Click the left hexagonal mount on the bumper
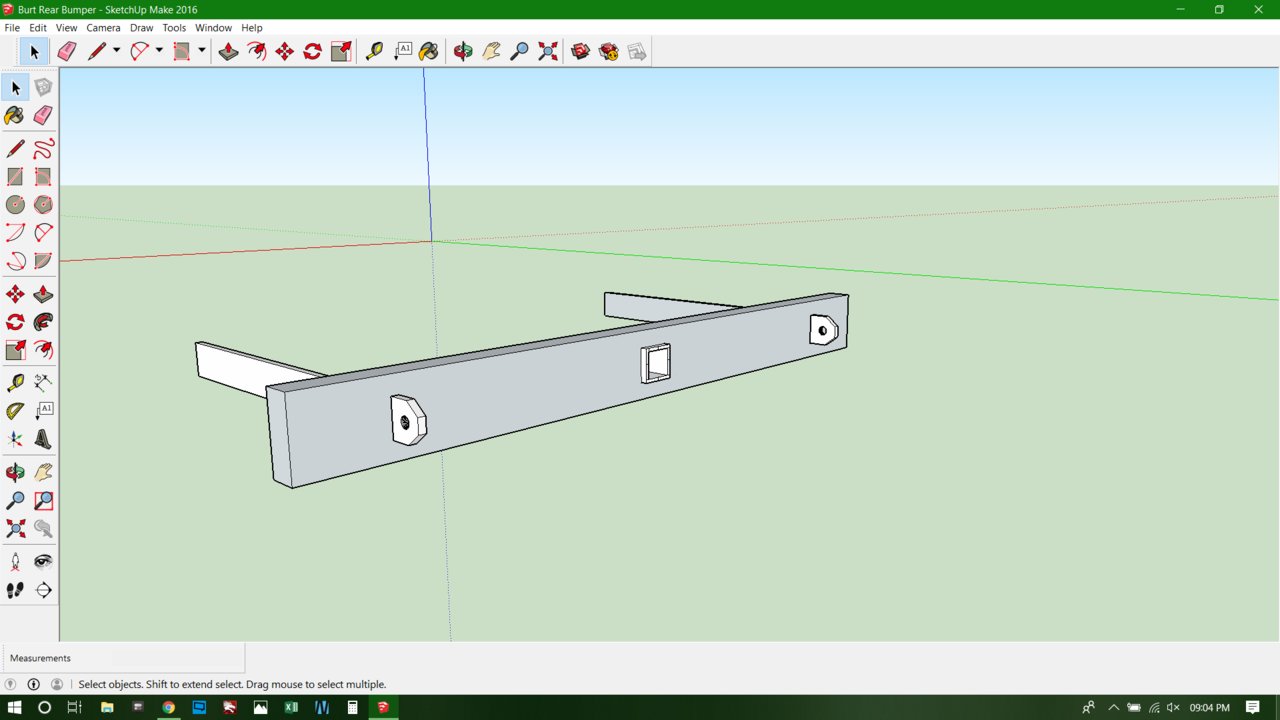Viewport: 1280px width, 720px height. coord(408,420)
